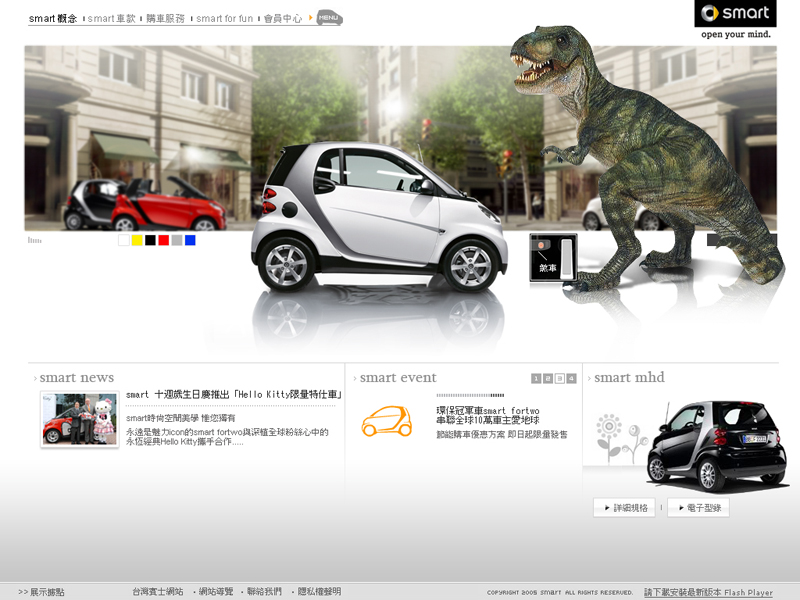The height and width of the screenshot is (600, 800).
Task: Click the Flash Player download link
Action: coord(708,592)
